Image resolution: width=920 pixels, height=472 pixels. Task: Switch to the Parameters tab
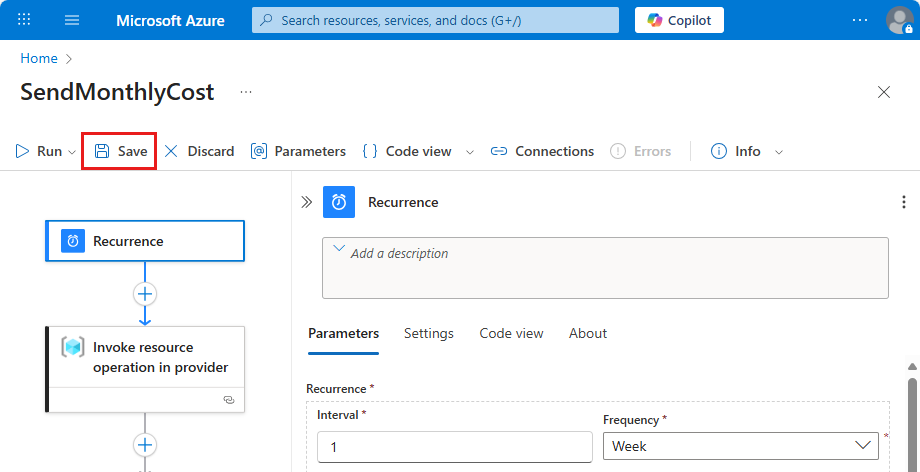343,333
